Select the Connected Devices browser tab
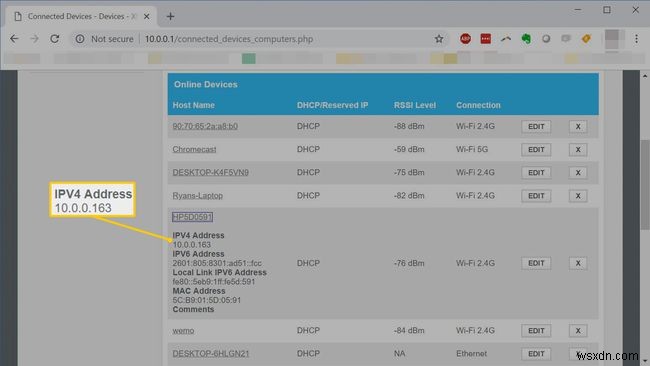The width and height of the screenshot is (650, 366). coord(81,16)
